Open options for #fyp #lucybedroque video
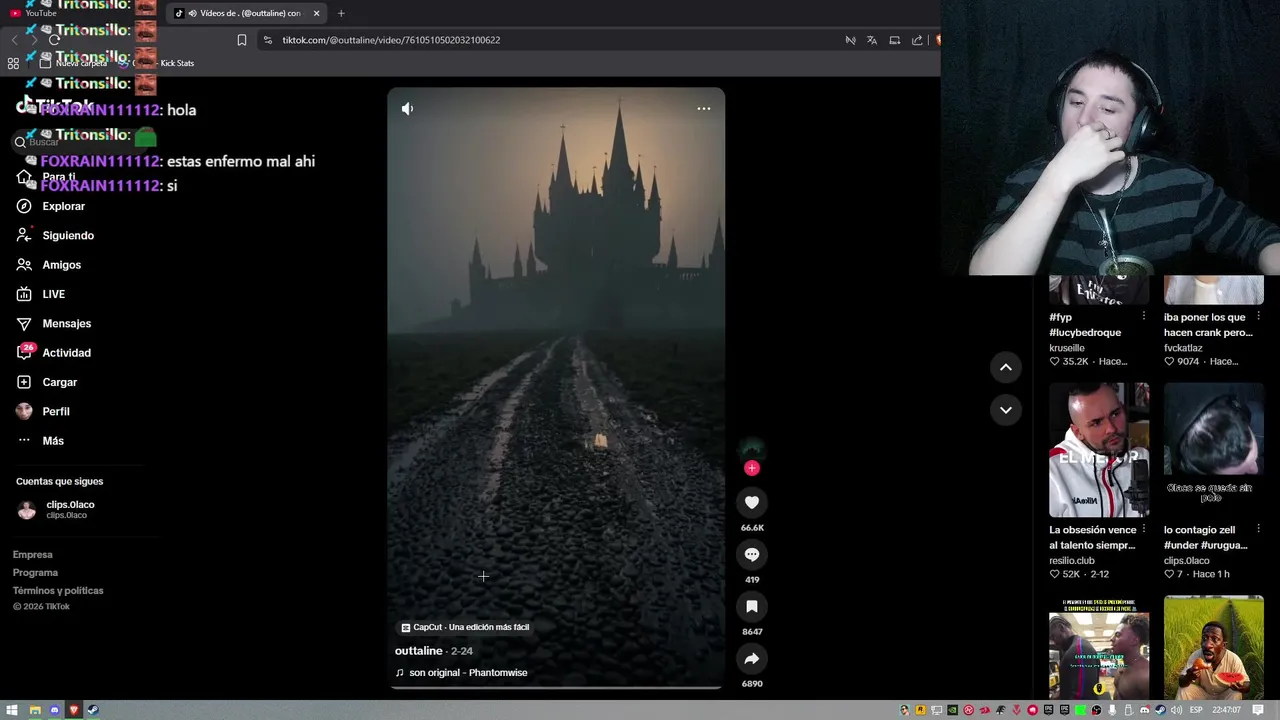This screenshot has width=1280, height=720. click(1144, 316)
